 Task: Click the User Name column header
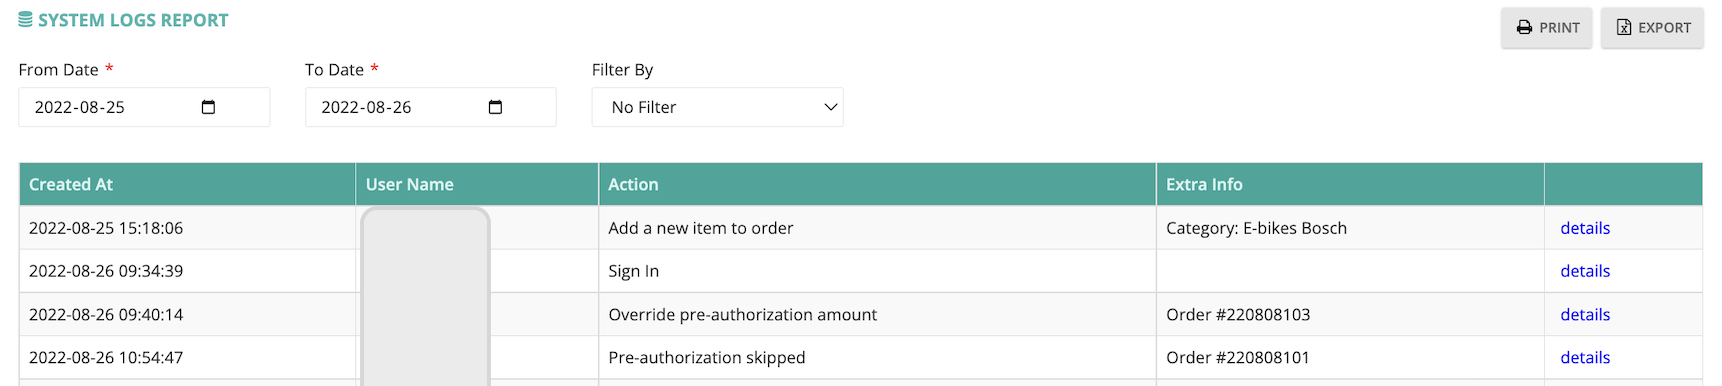(477, 184)
